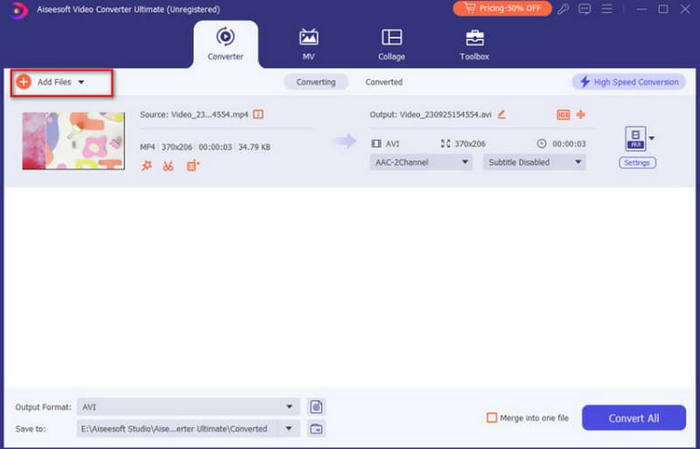Open the scissors cut tool

pyautogui.click(x=168, y=166)
